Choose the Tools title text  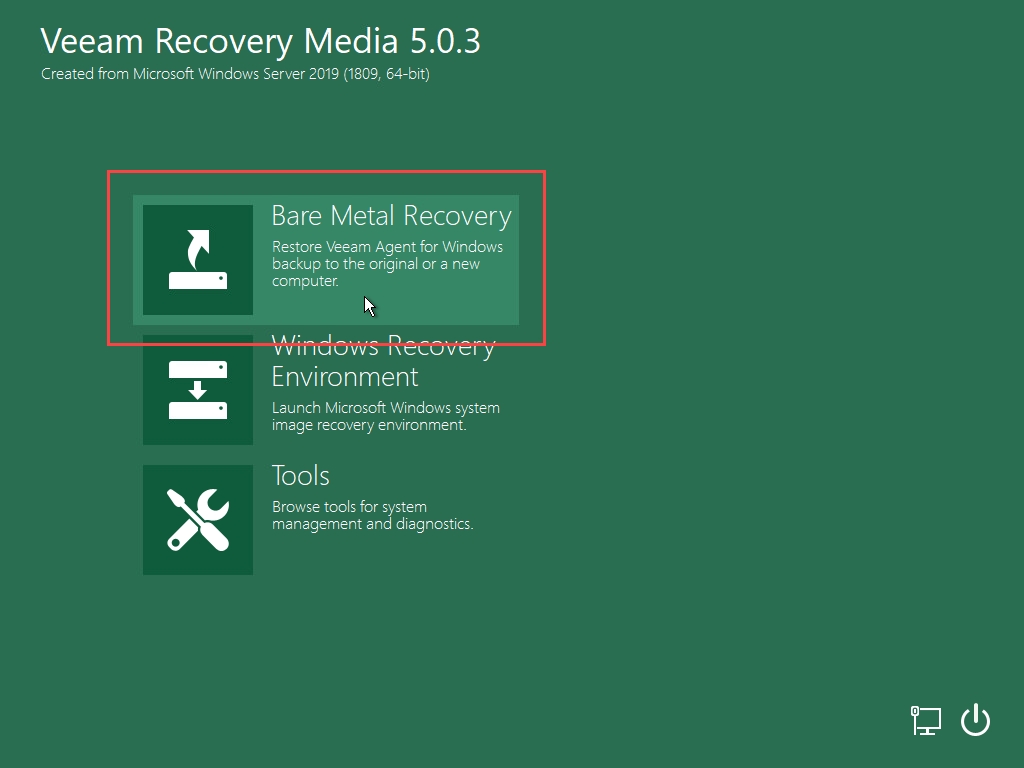click(300, 476)
